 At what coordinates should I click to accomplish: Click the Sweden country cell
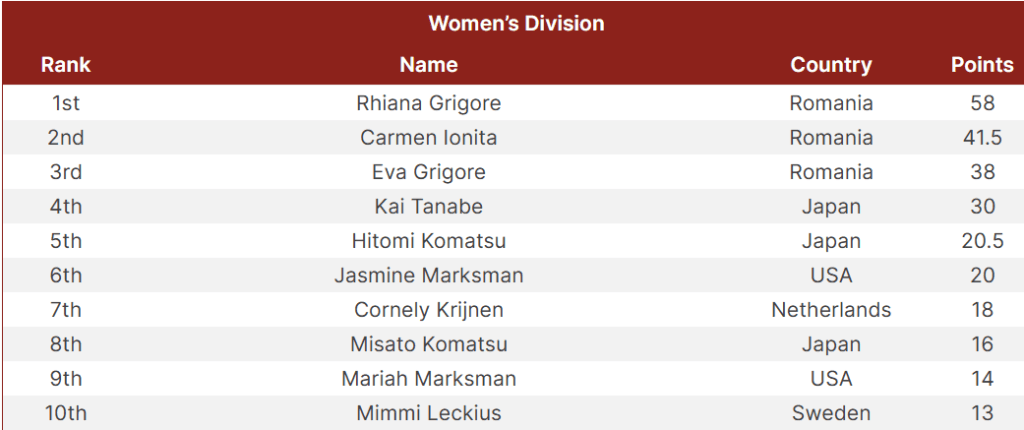[x=831, y=413]
